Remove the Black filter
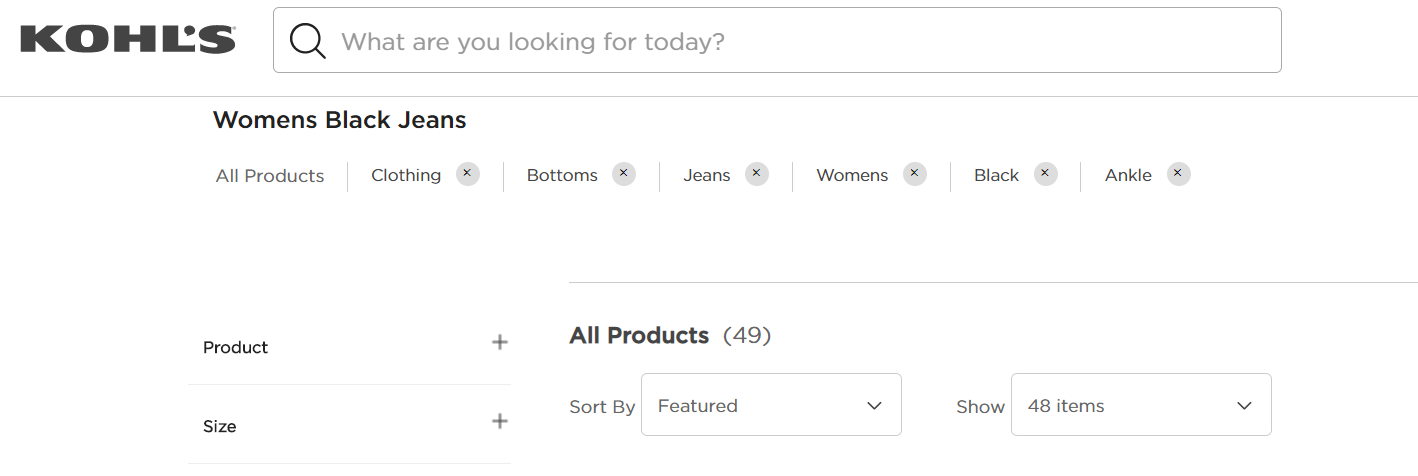The width and height of the screenshot is (1418, 476). click(1046, 174)
